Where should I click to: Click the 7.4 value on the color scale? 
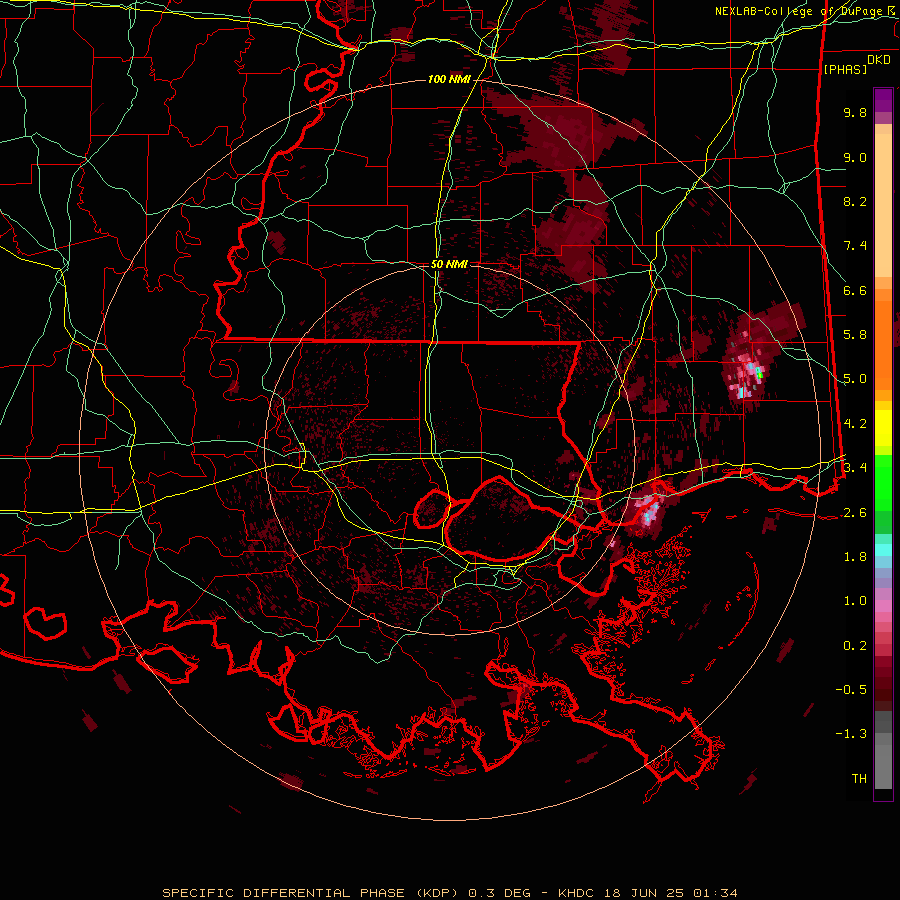tap(855, 246)
